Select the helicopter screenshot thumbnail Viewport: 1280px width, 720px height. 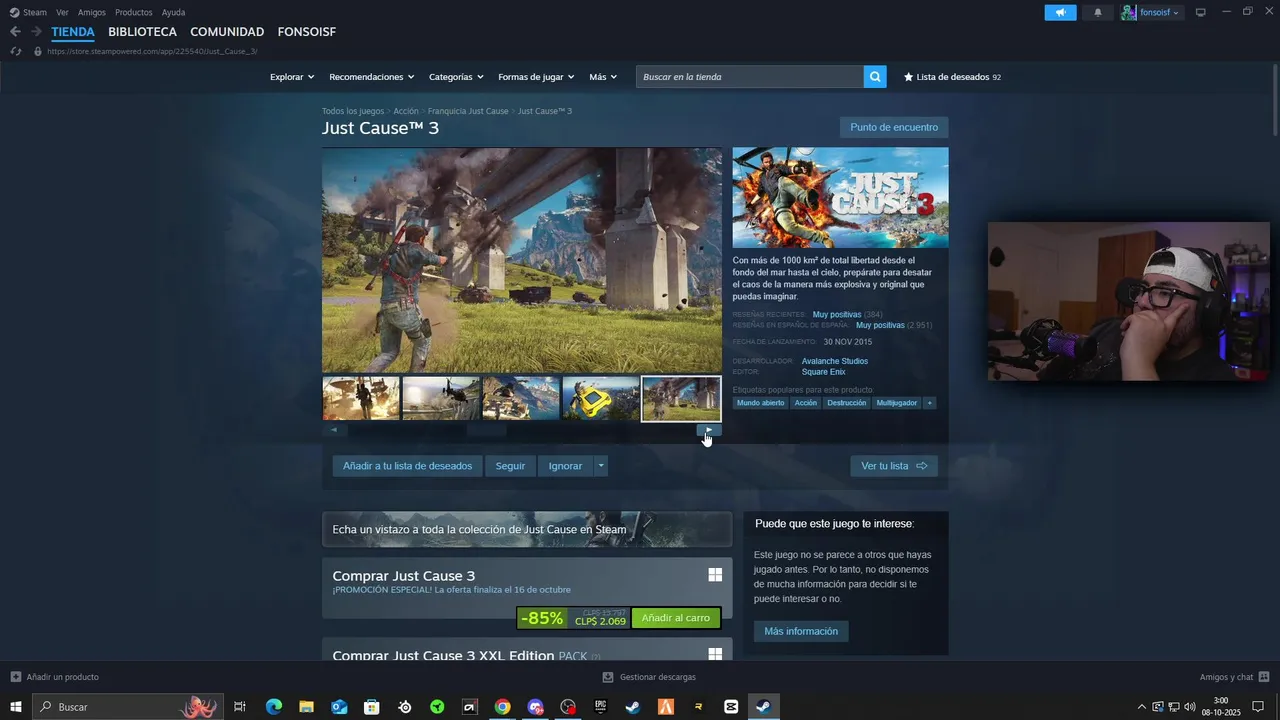(x=441, y=398)
